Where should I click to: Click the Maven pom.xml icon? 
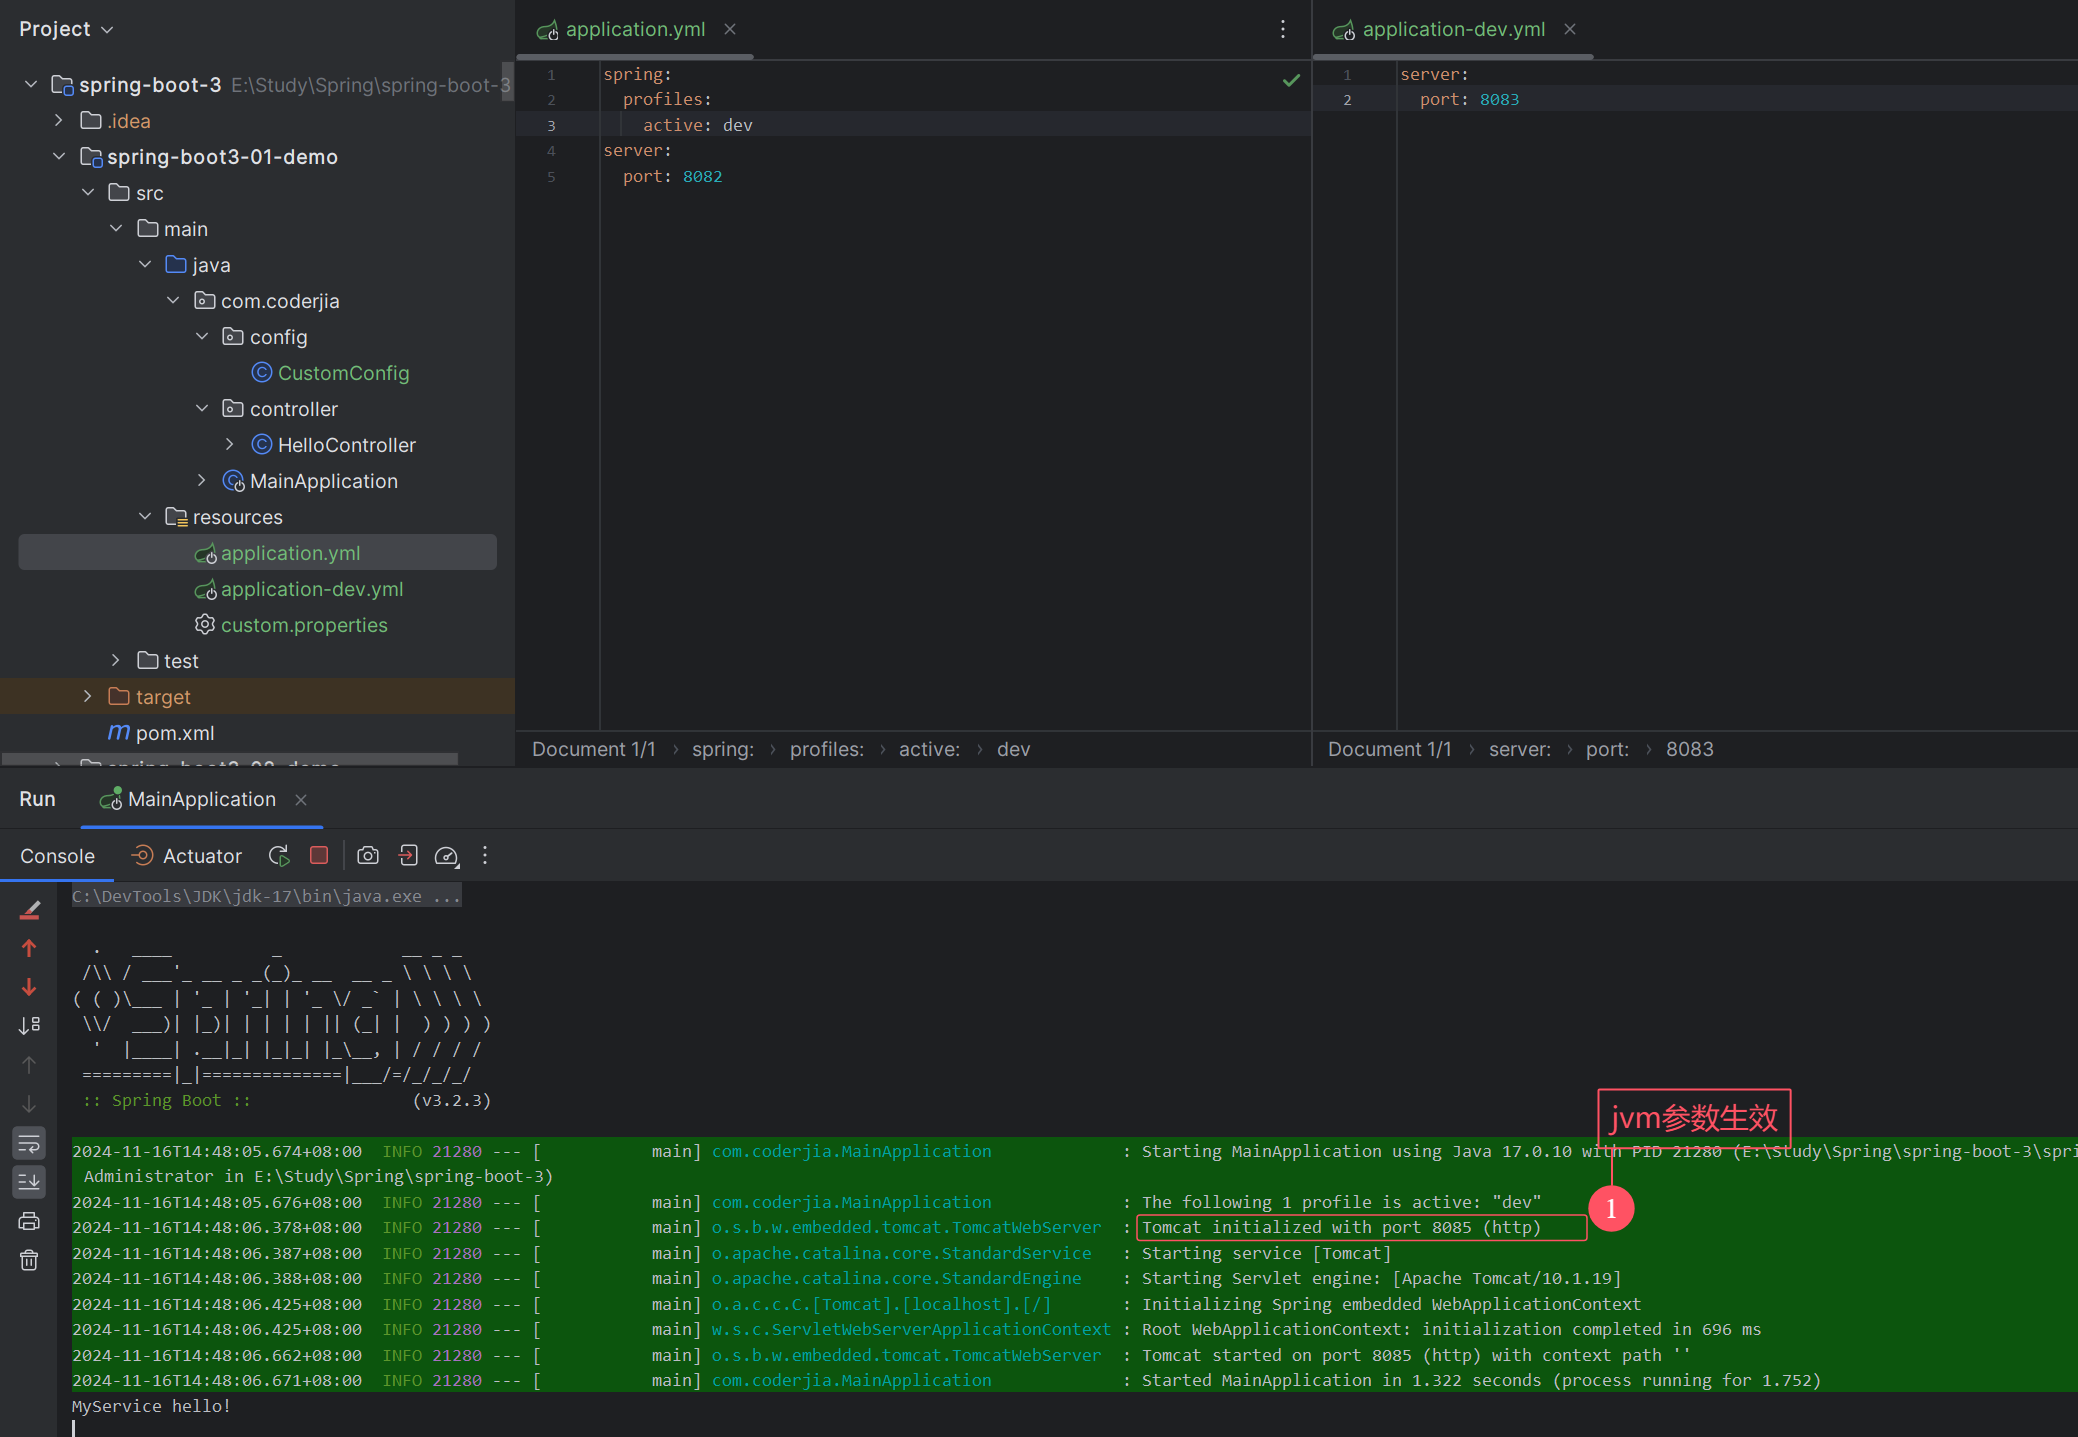pos(119,733)
